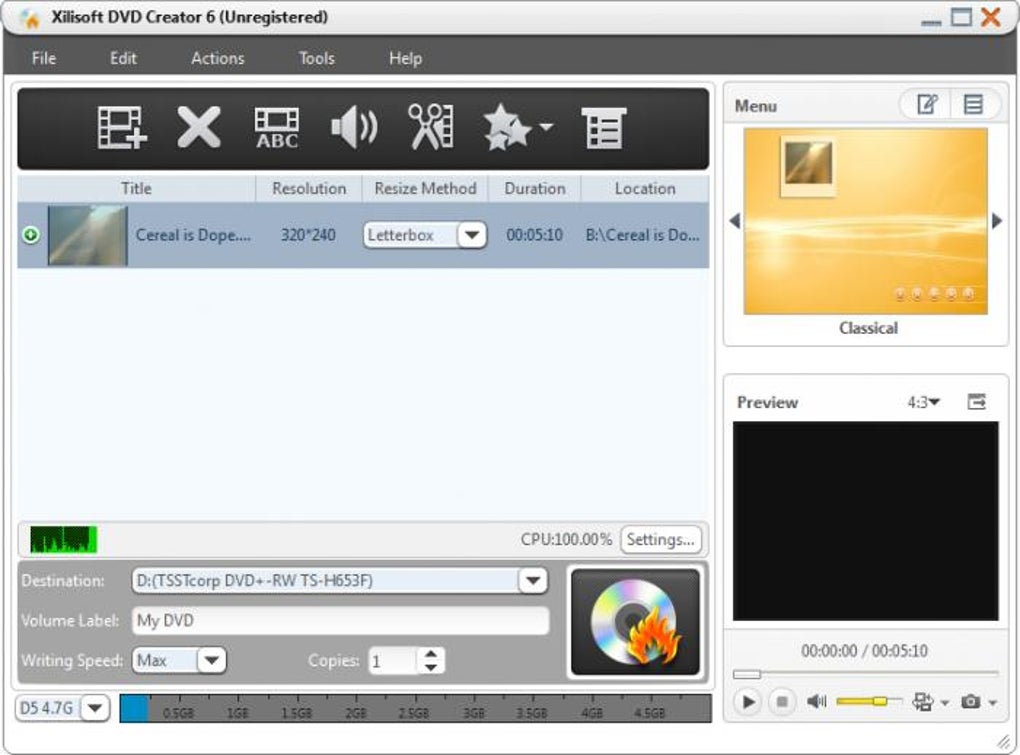Click the Edit Menu pencil icon
Image resolution: width=1020 pixels, height=755 pixels.
click(927, 104)
